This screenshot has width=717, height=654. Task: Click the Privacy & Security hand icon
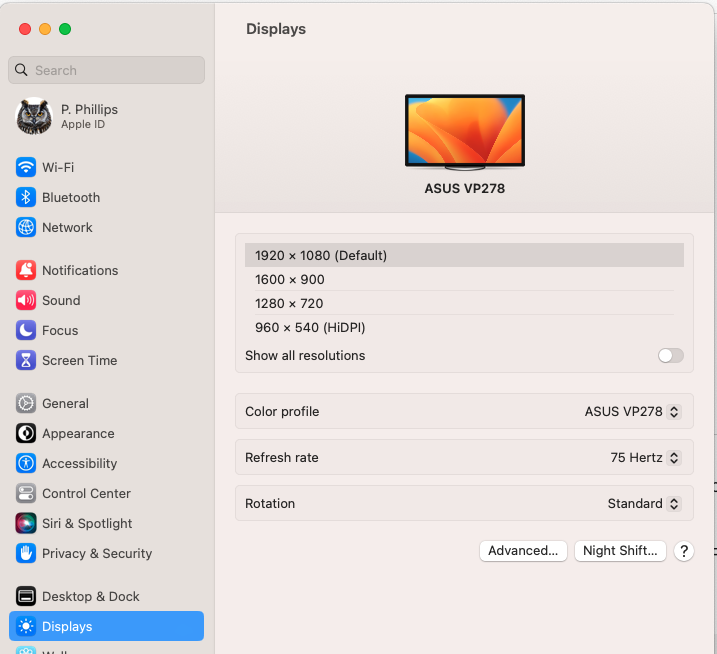tap(26, 553)
